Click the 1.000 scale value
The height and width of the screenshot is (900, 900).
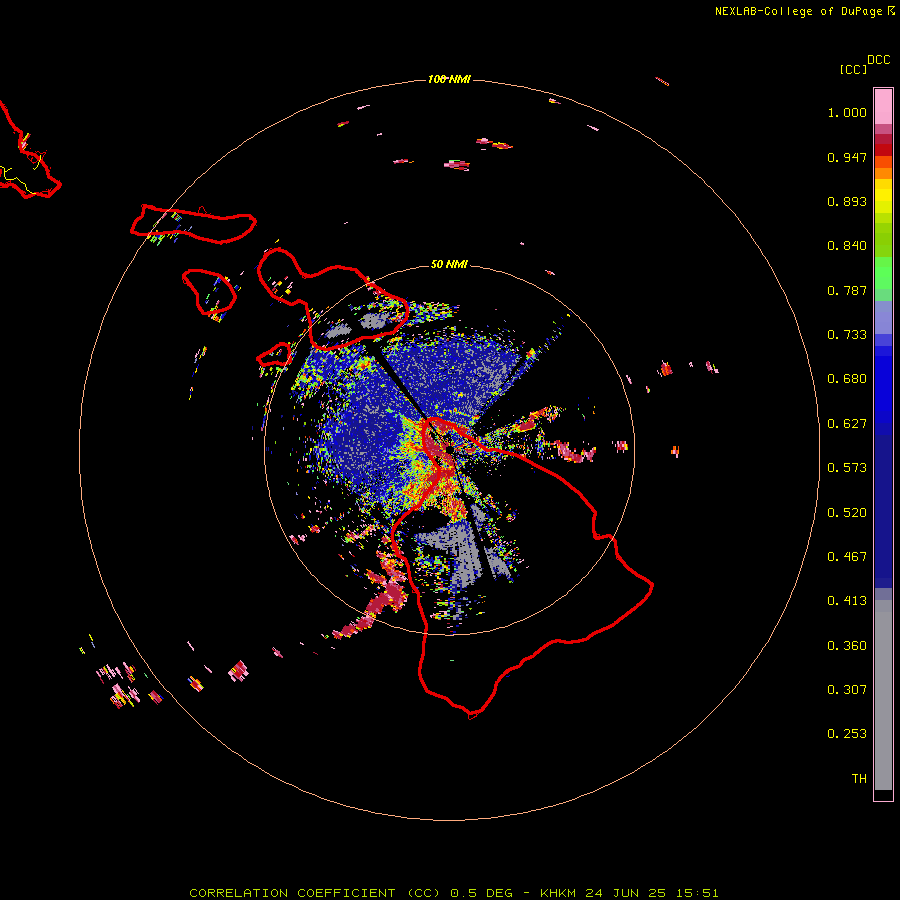847,112
